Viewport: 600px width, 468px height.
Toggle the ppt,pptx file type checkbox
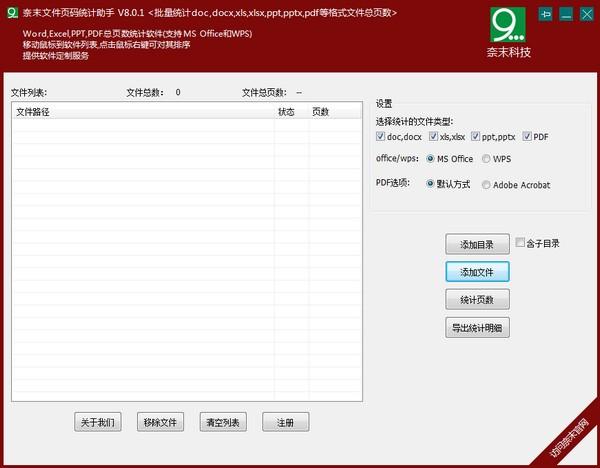tap(475, 136)
